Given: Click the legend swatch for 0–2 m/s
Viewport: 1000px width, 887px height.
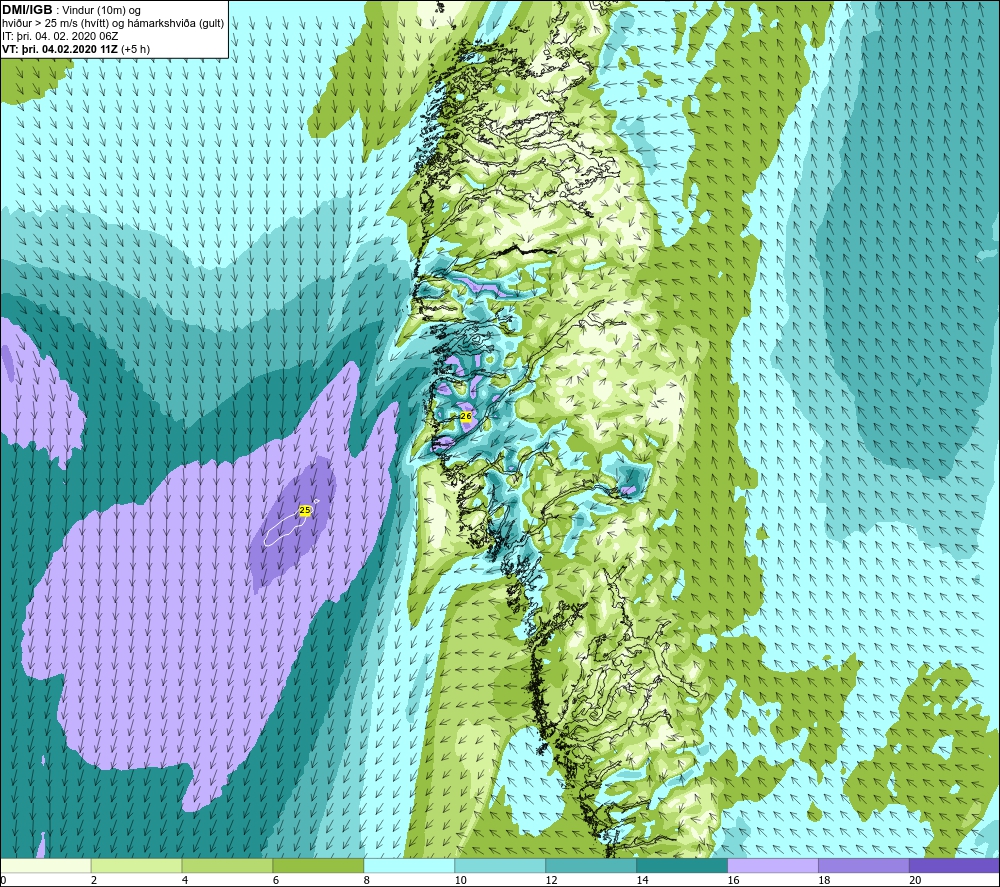Looking at the screenshot, I should (45, 866).
